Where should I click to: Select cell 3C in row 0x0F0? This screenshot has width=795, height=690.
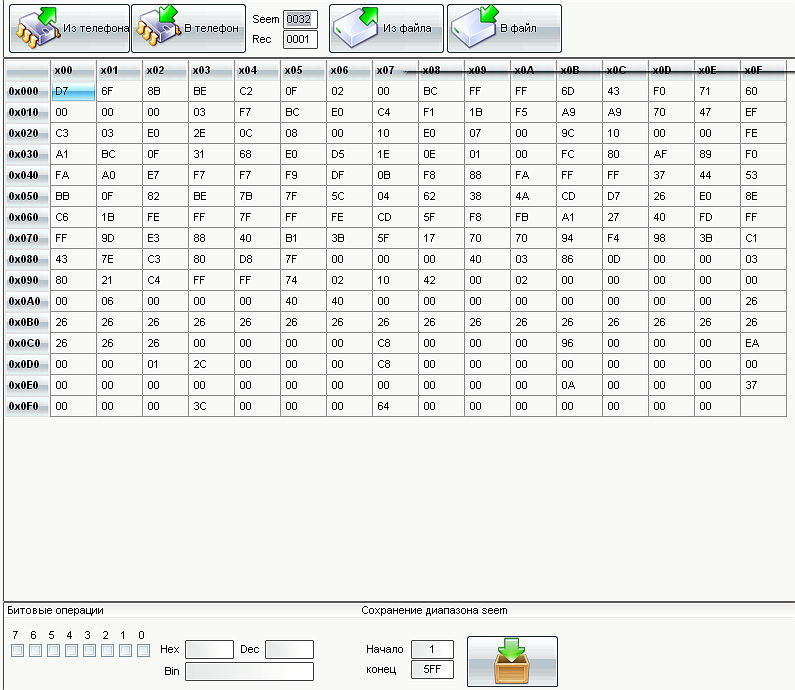coord(211,407)
